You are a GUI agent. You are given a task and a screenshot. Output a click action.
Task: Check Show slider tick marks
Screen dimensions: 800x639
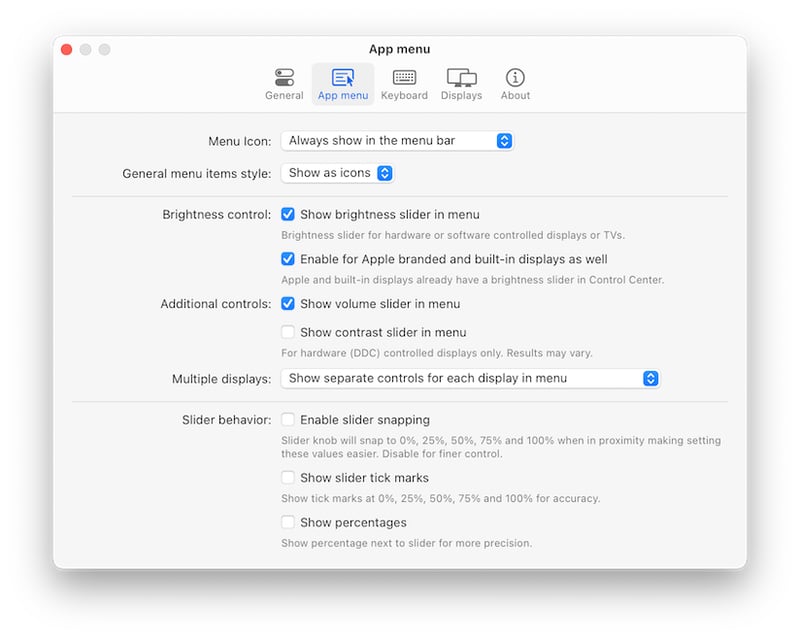click(x=288, y=478)
